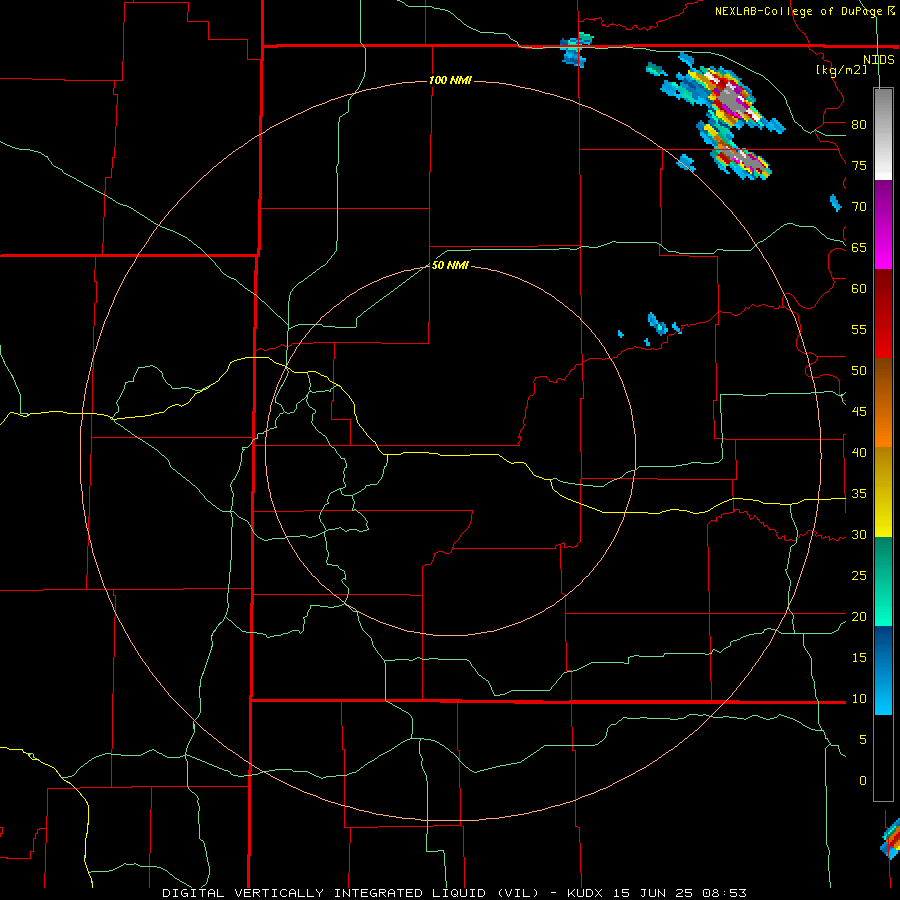Pick the gray-white top segment of VIL scale

pos(883,134)
